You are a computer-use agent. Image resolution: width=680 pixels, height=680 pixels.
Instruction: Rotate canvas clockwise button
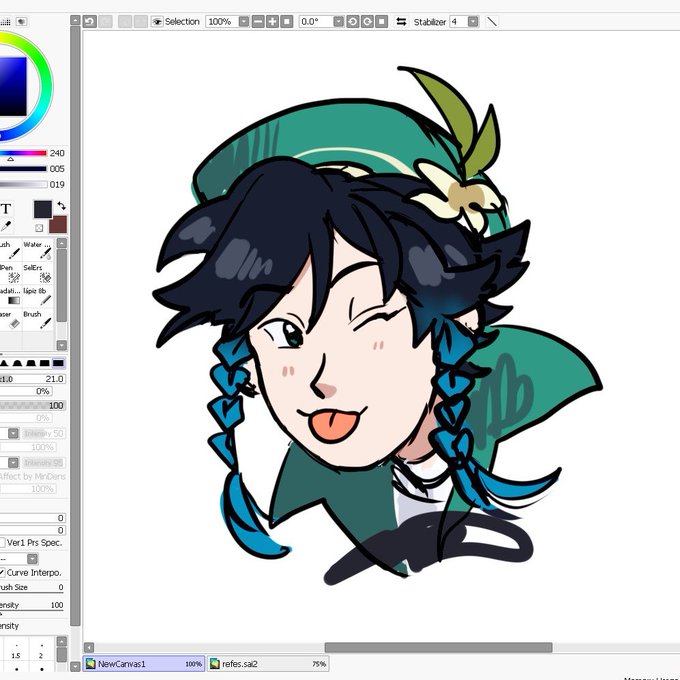367,22
